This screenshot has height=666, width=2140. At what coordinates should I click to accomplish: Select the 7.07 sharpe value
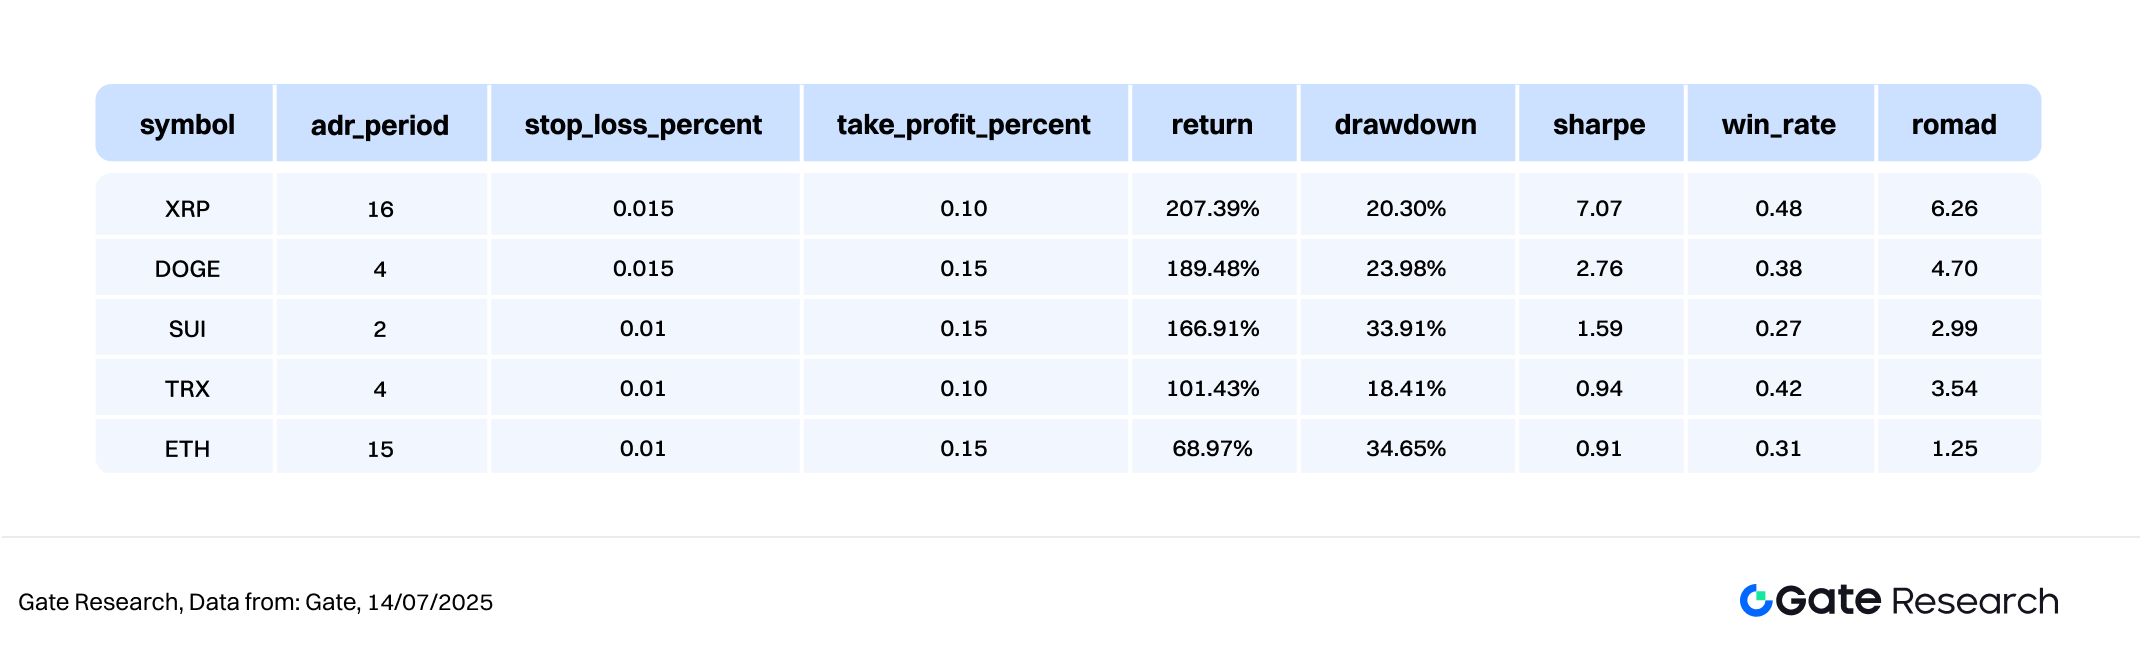tap(1599, 209)
